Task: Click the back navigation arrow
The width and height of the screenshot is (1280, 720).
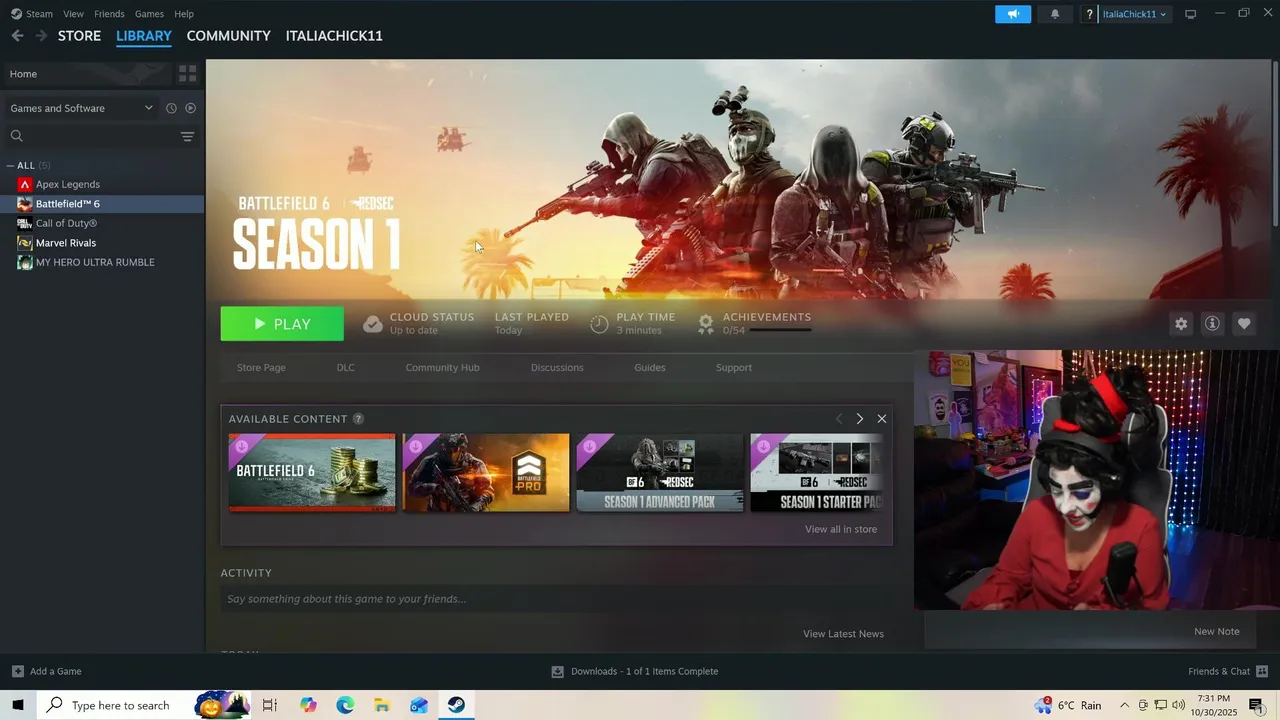Action: (17, 36)
